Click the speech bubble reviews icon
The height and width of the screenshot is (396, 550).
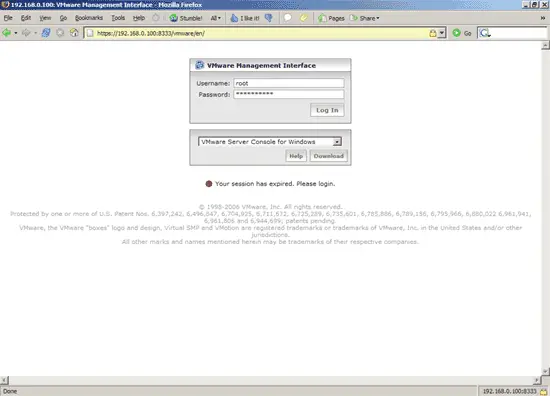pos(288,18)
